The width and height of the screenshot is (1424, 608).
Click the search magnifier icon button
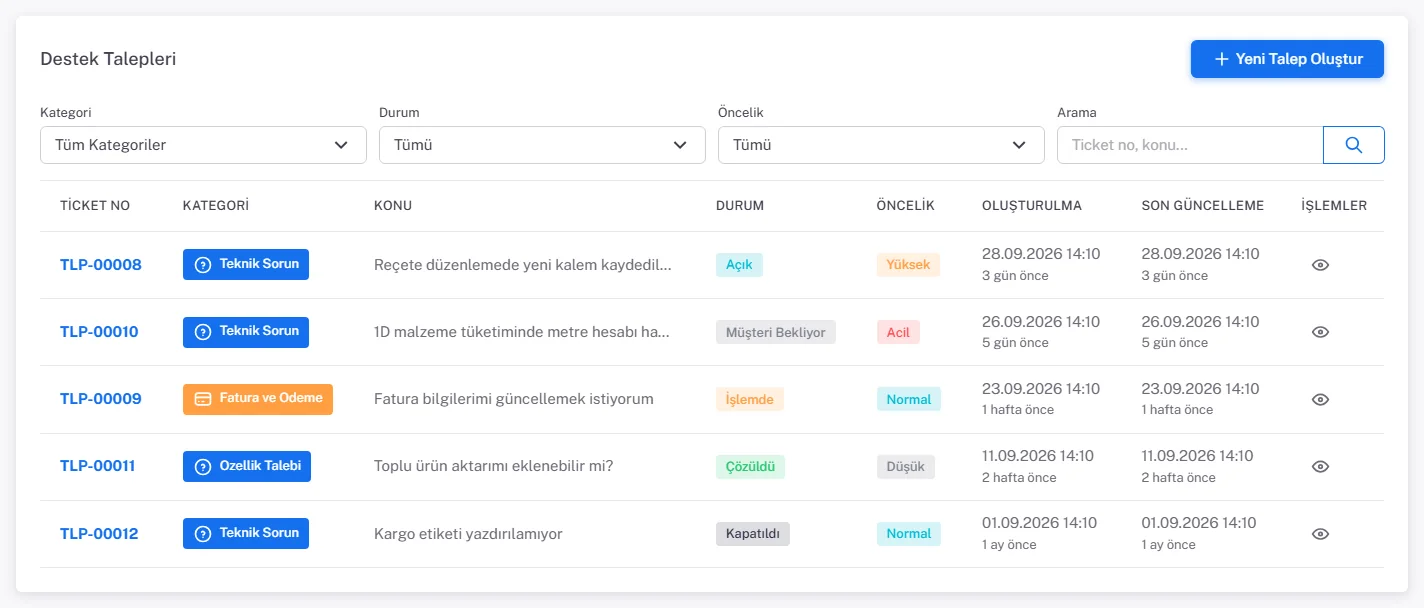click(1354, 145)
